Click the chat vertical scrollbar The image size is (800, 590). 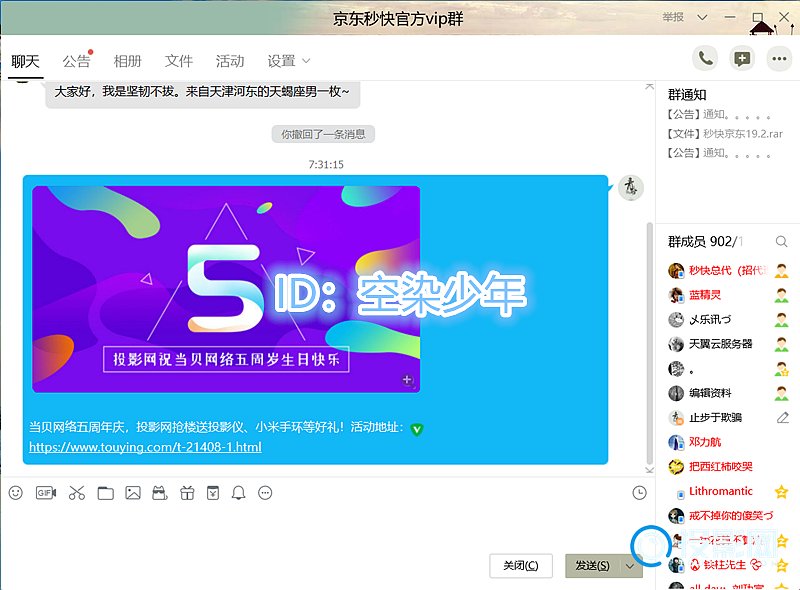click(649, 343)
